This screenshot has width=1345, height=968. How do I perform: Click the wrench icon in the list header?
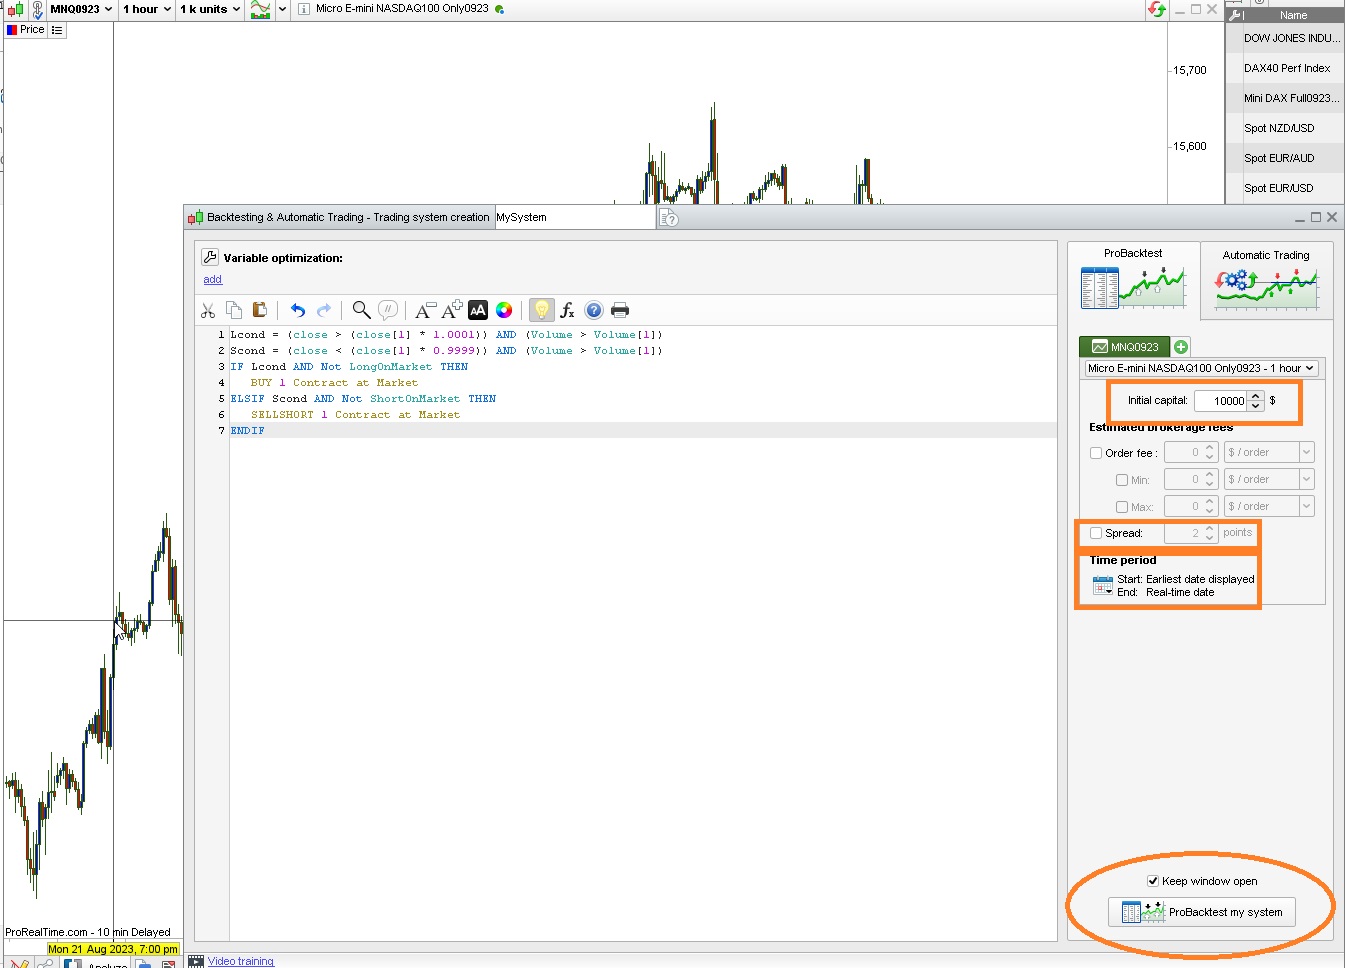pyautogui.click(x=1235, y=15)
